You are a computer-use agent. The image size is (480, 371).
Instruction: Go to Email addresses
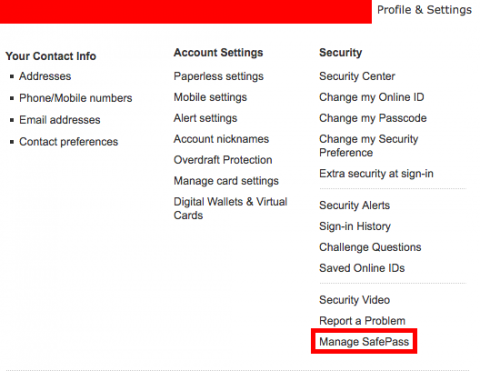(60, 120)
